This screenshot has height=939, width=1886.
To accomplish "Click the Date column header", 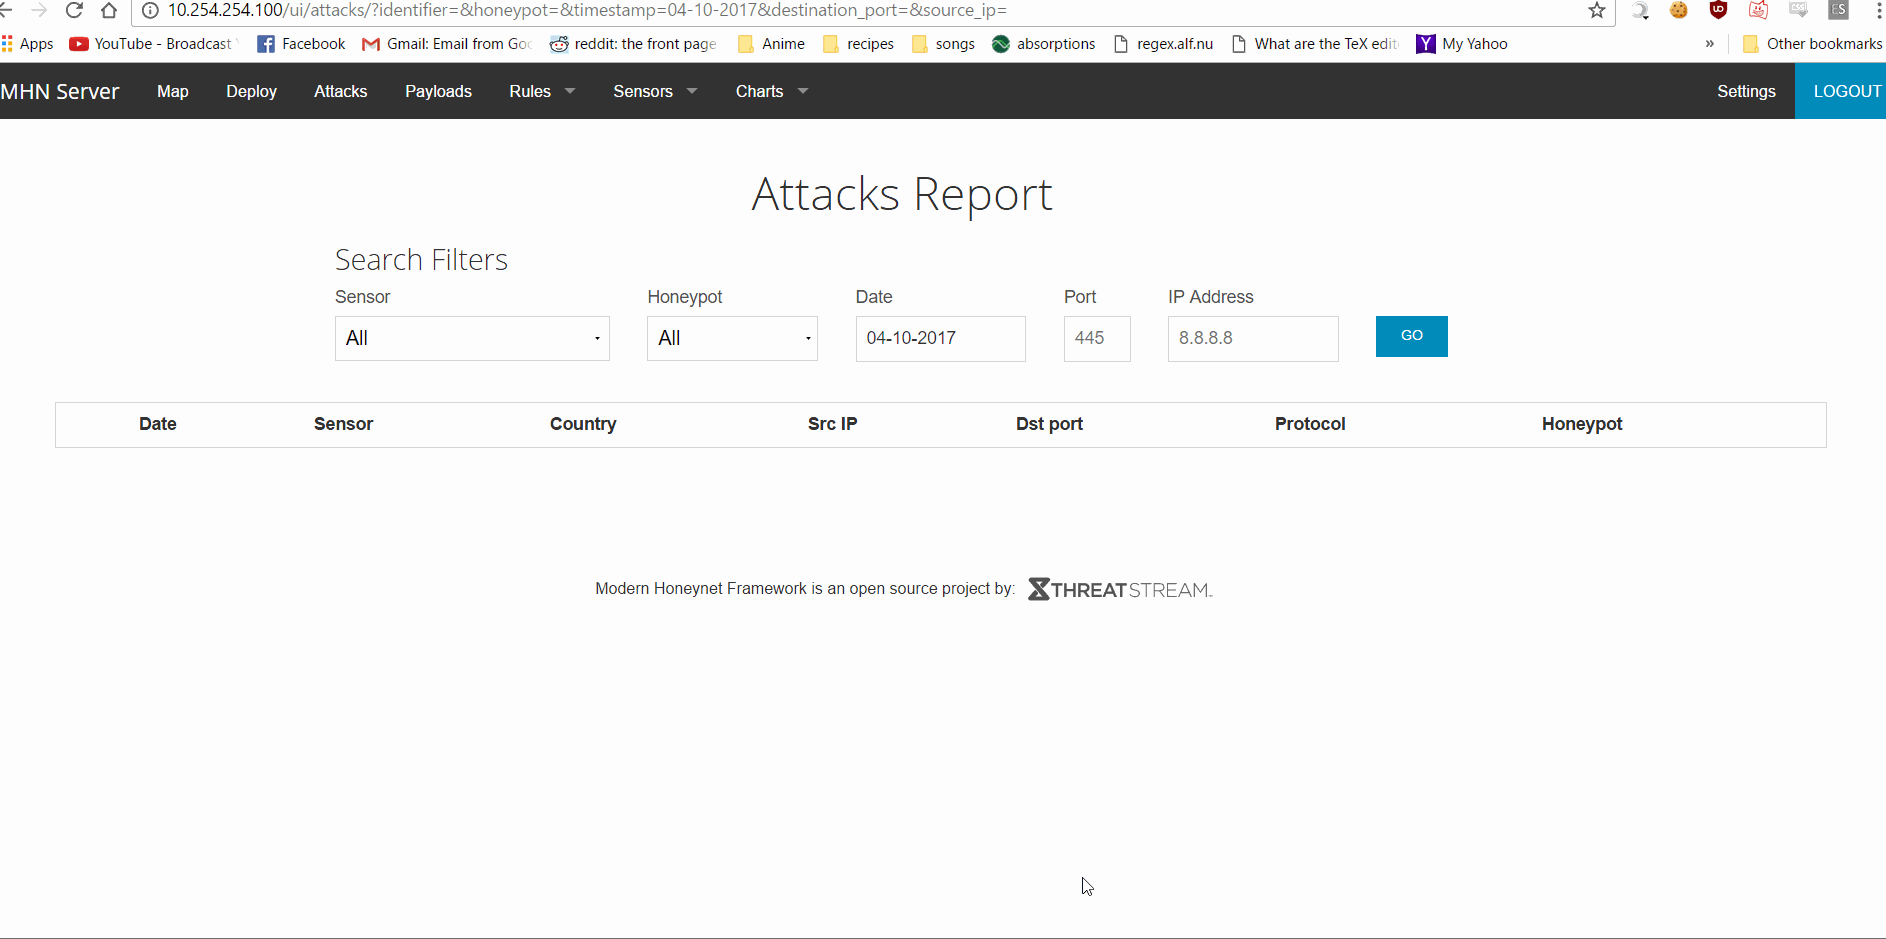I will (x=158, y=424).
